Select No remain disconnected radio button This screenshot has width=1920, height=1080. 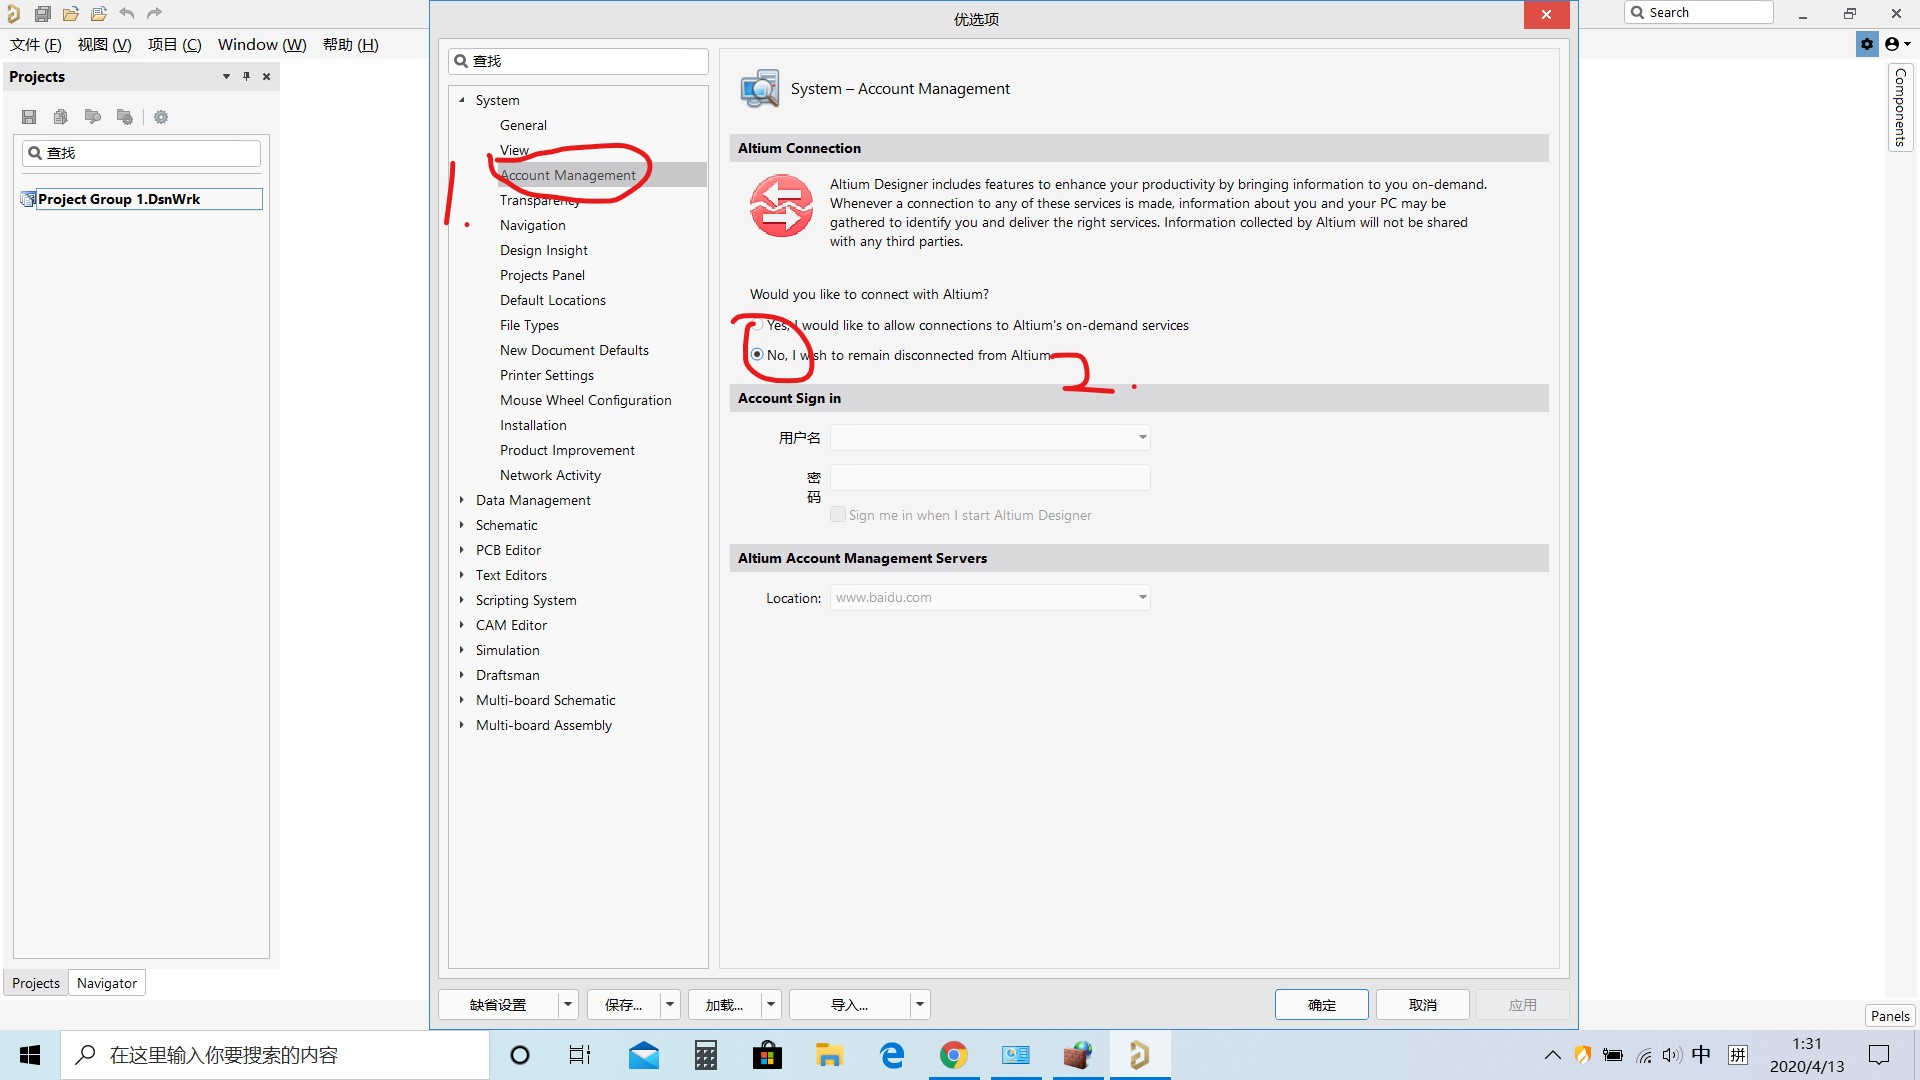(x=757, y=354)
